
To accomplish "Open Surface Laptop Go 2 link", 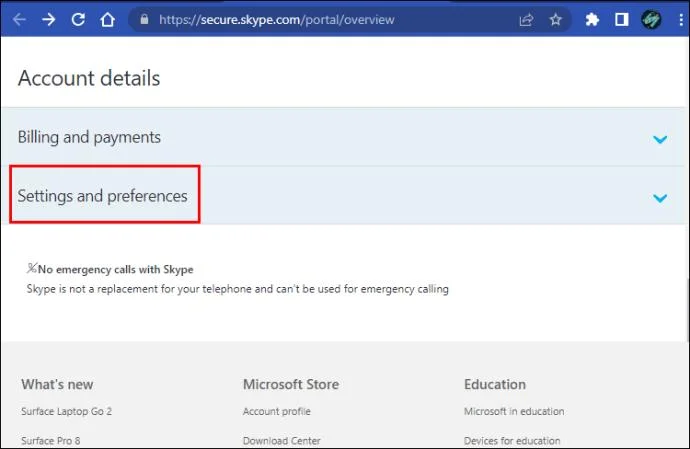I will (x=66, y=411).
